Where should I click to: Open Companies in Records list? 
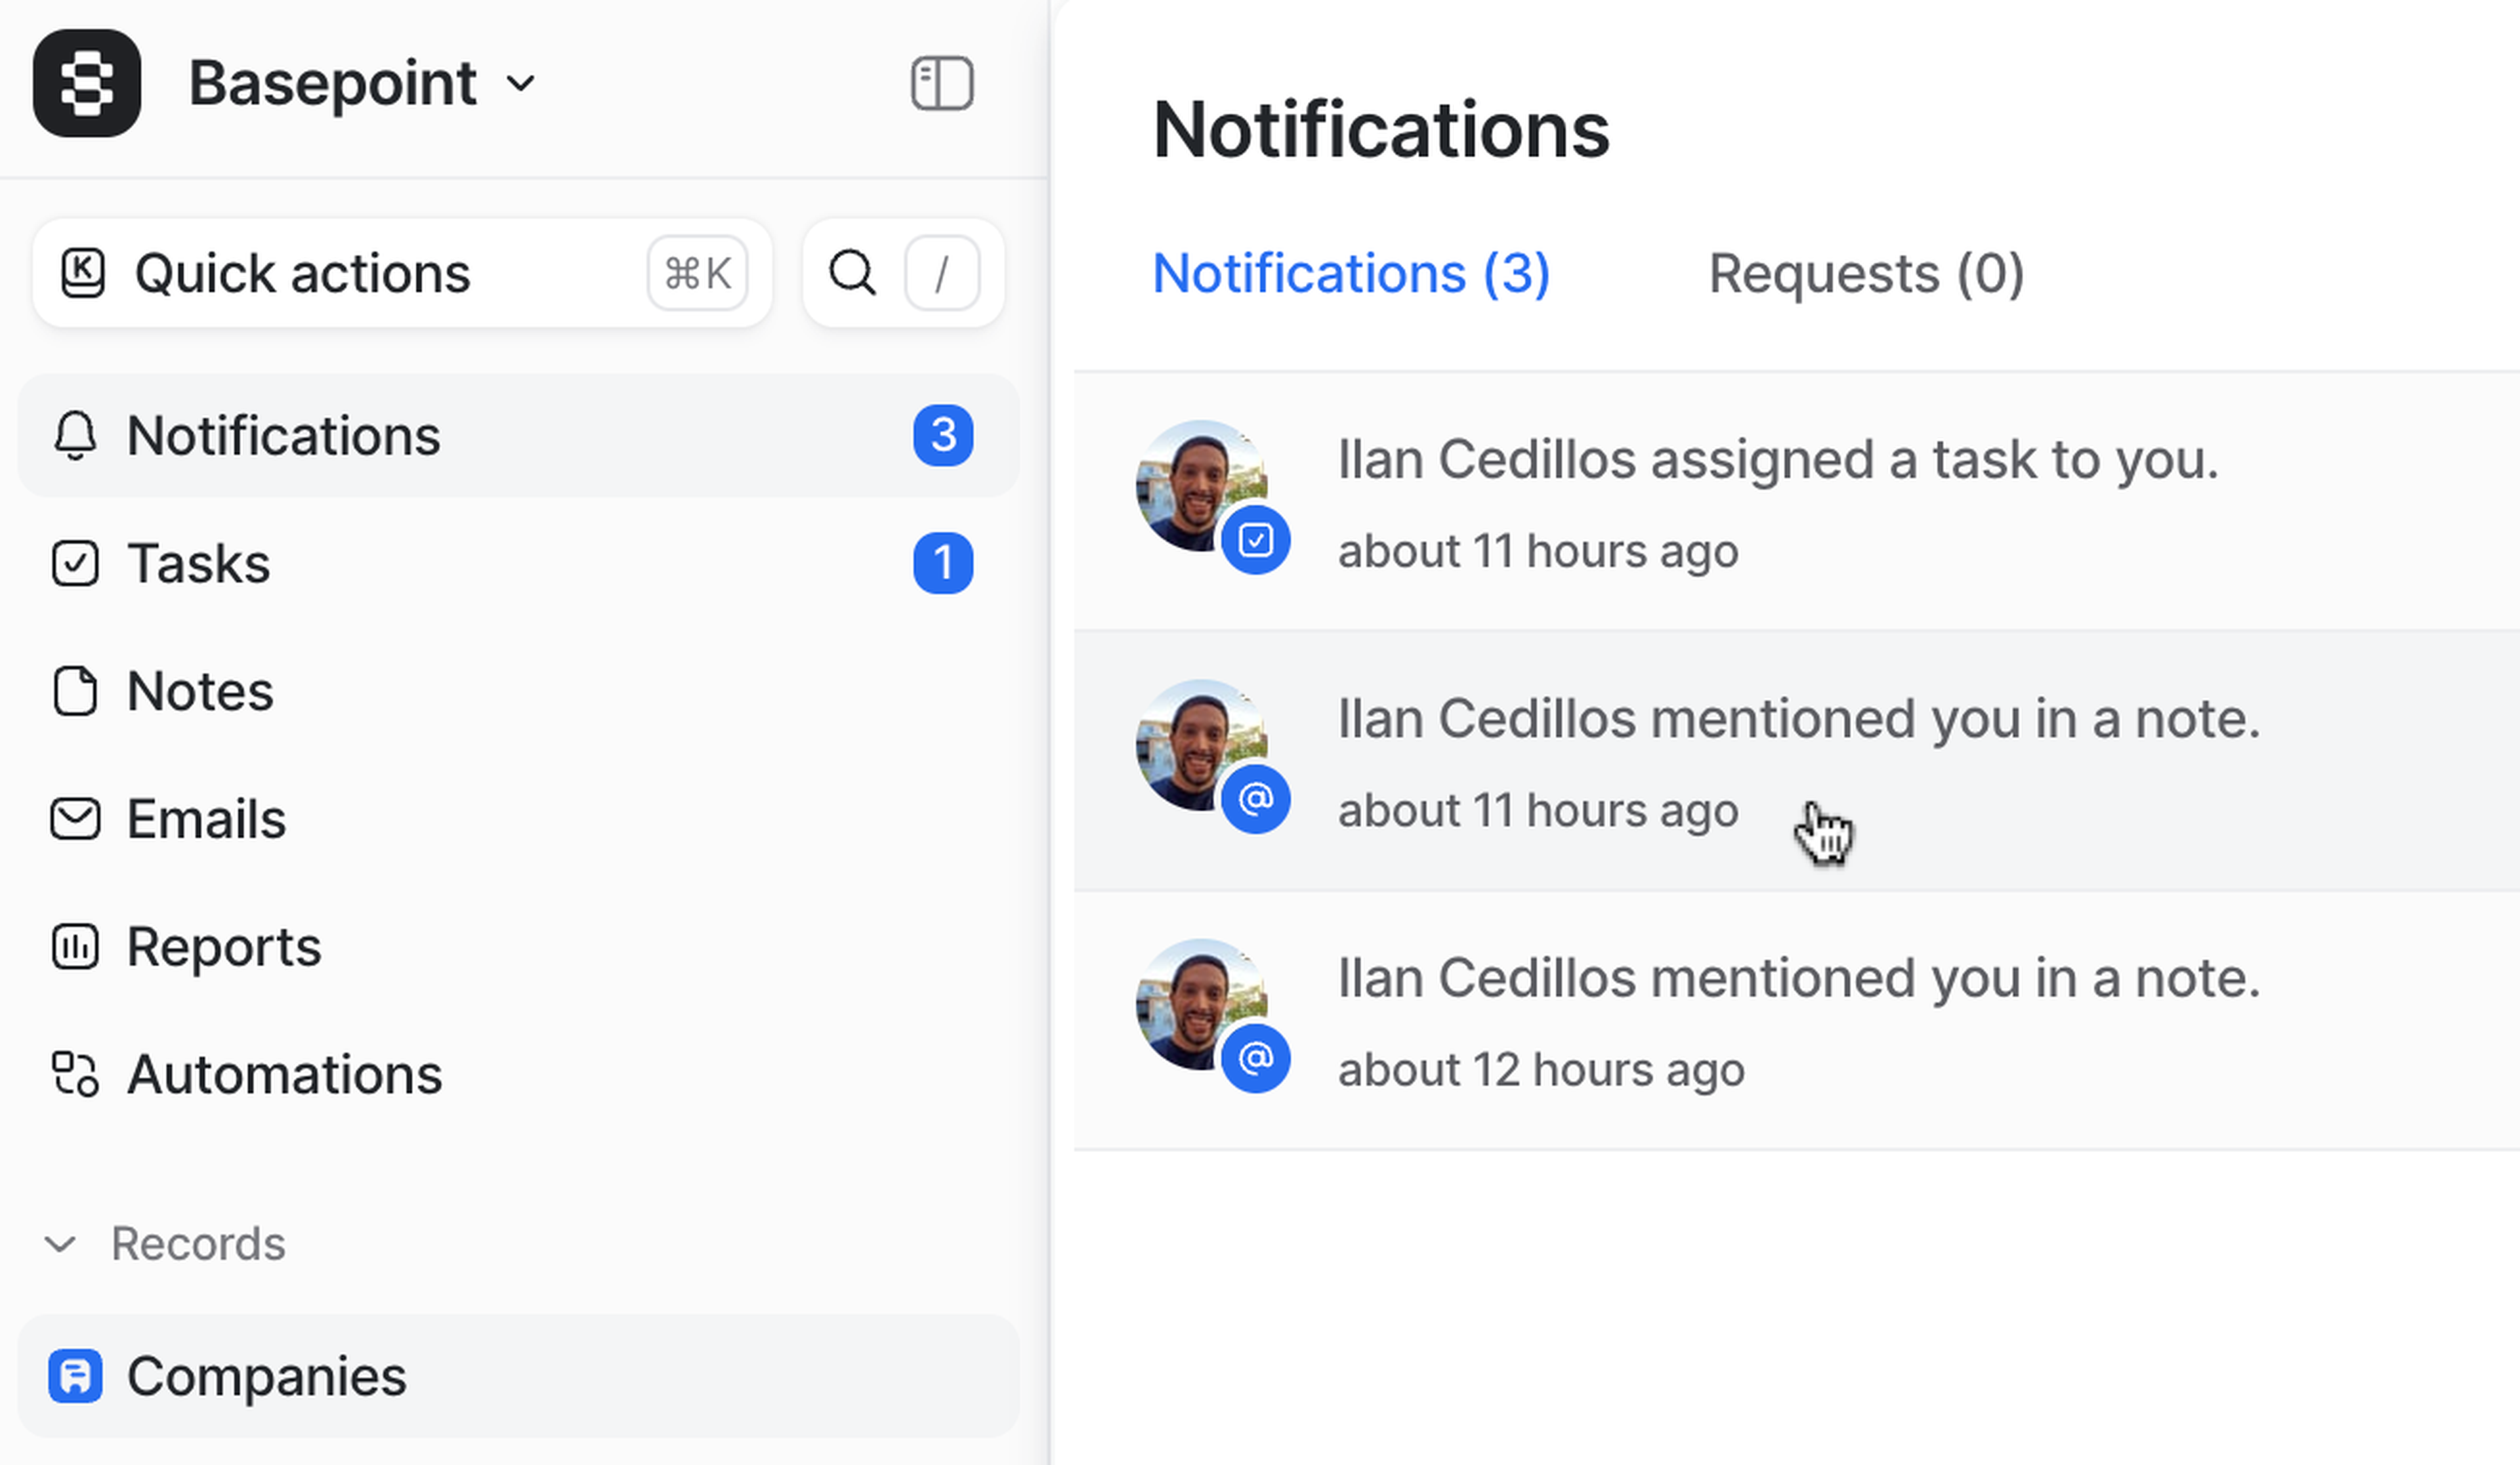(266, 1376)
